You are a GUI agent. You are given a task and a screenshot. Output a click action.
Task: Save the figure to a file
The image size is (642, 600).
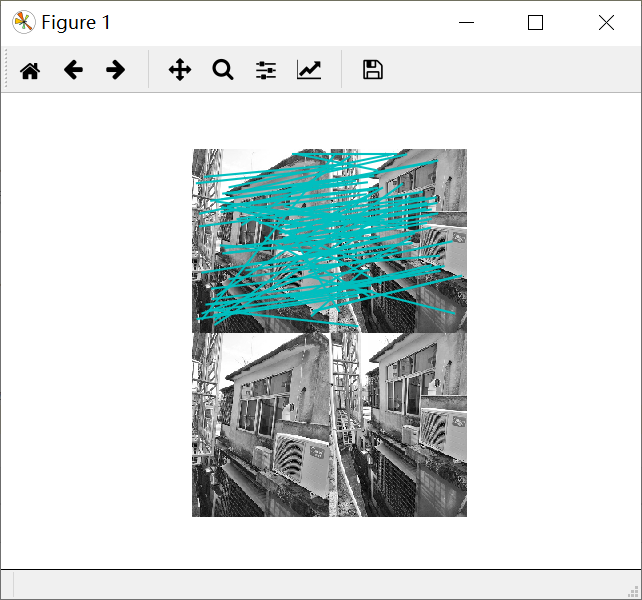373,70
